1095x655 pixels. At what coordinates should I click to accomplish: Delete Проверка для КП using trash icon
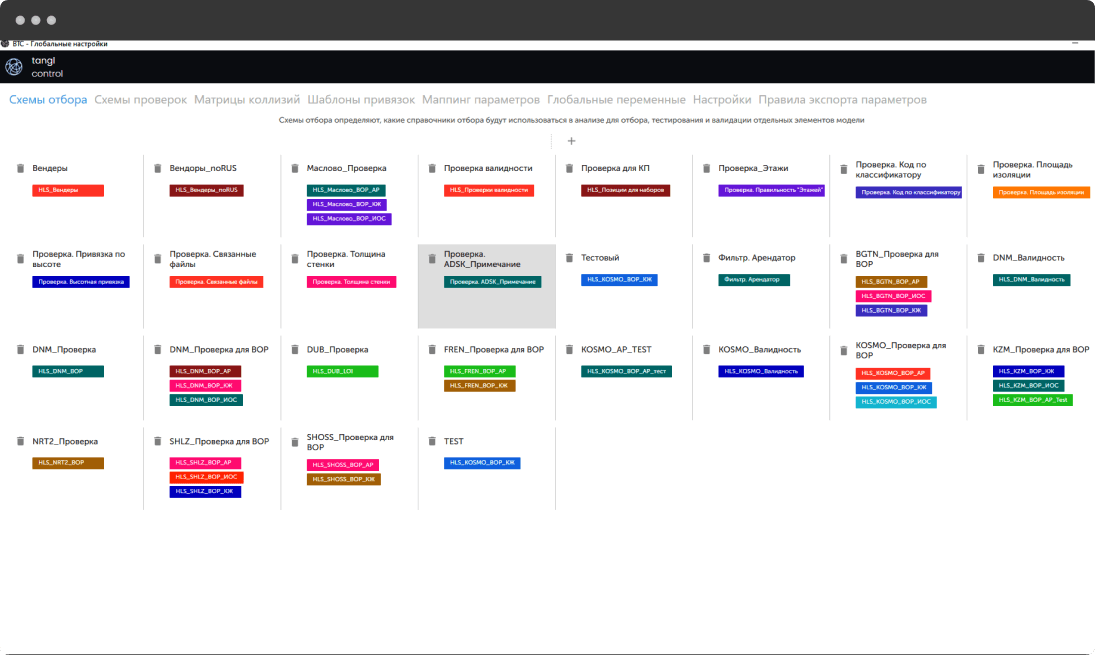tap(569, 168)
